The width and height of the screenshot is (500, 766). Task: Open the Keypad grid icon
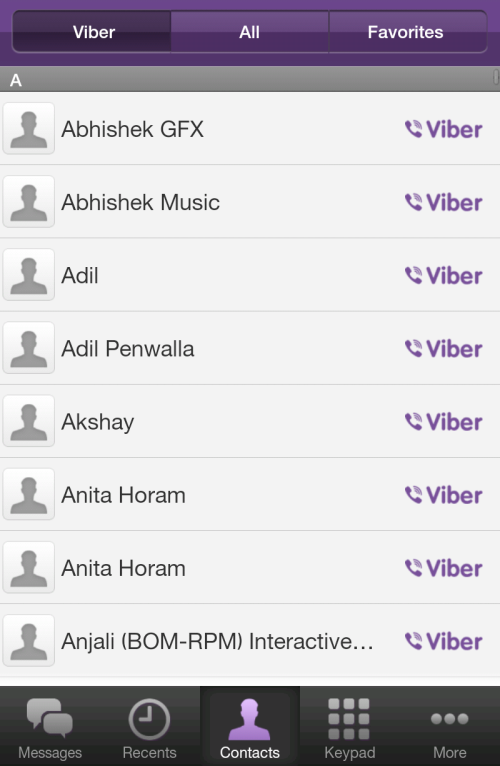(x=349, y=719)
